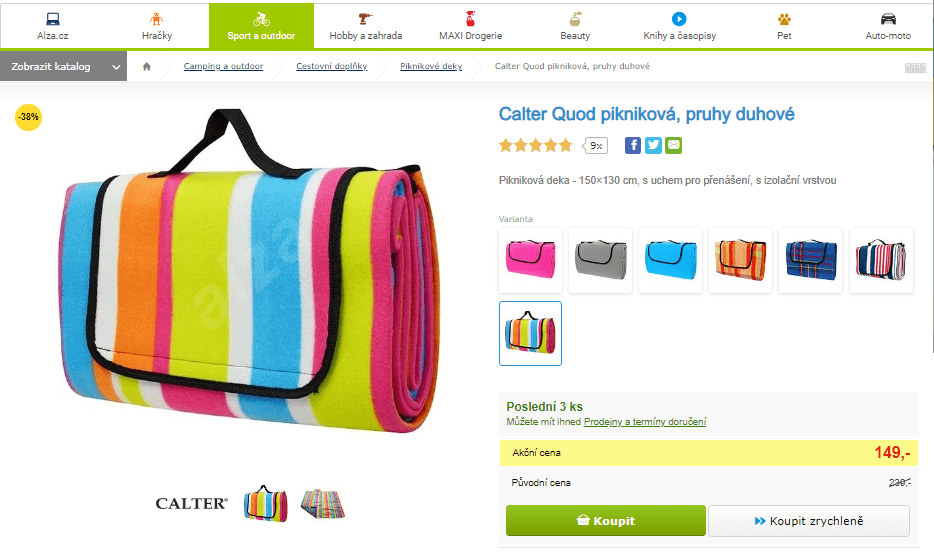Send product by email icon
This screenshot has height=554, width=934.
coord(674,145)
